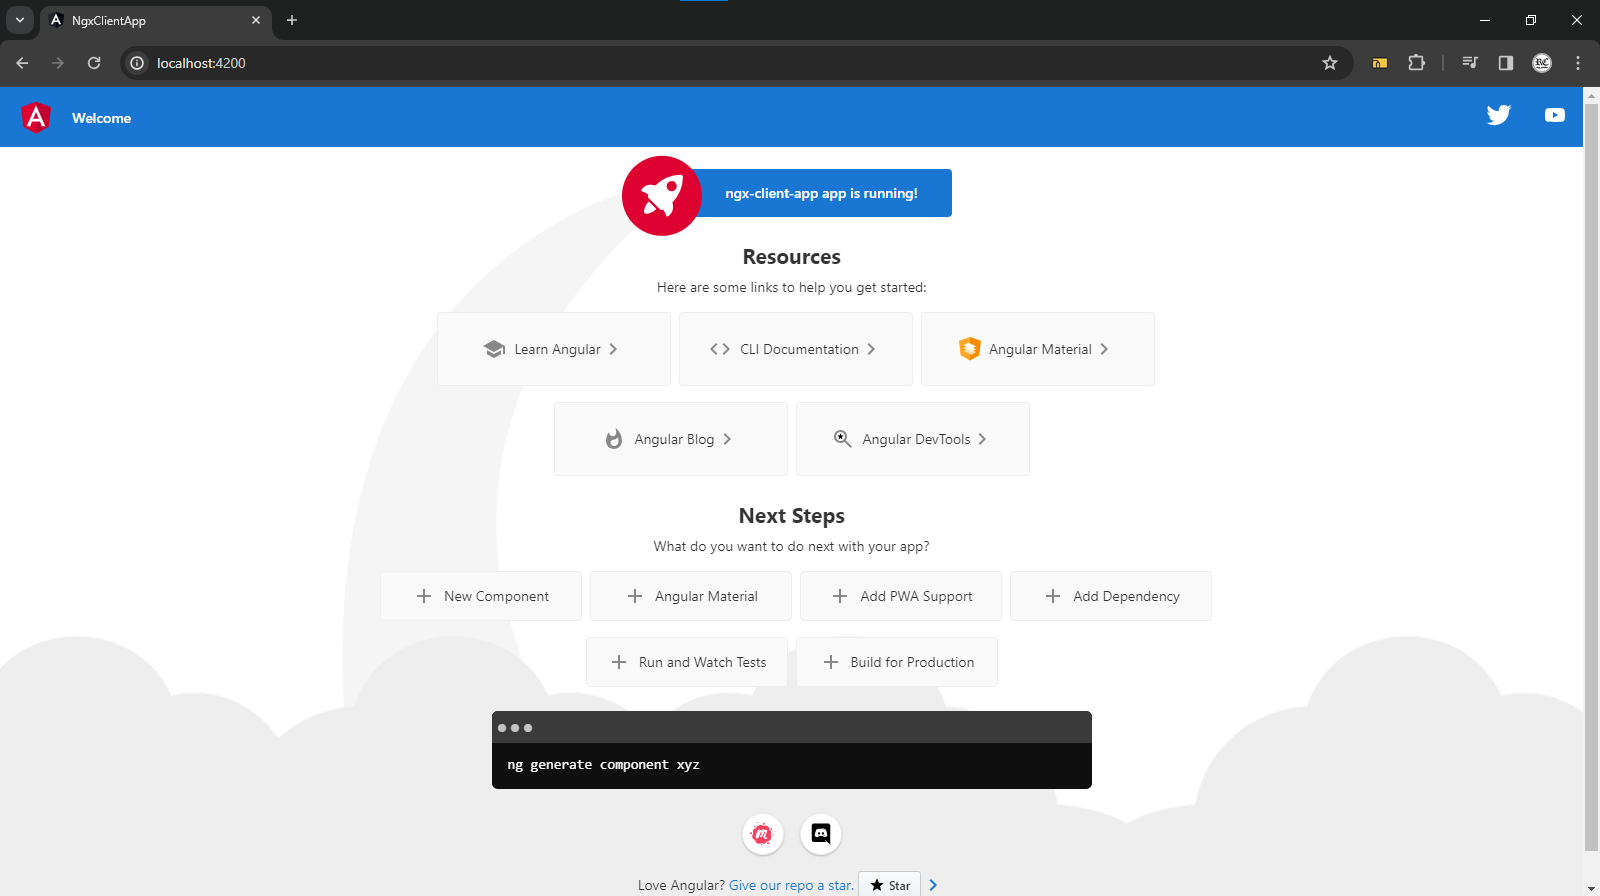The image size is (1600, 896).
Task: Reload the localhost page
Action: point(94,63)
